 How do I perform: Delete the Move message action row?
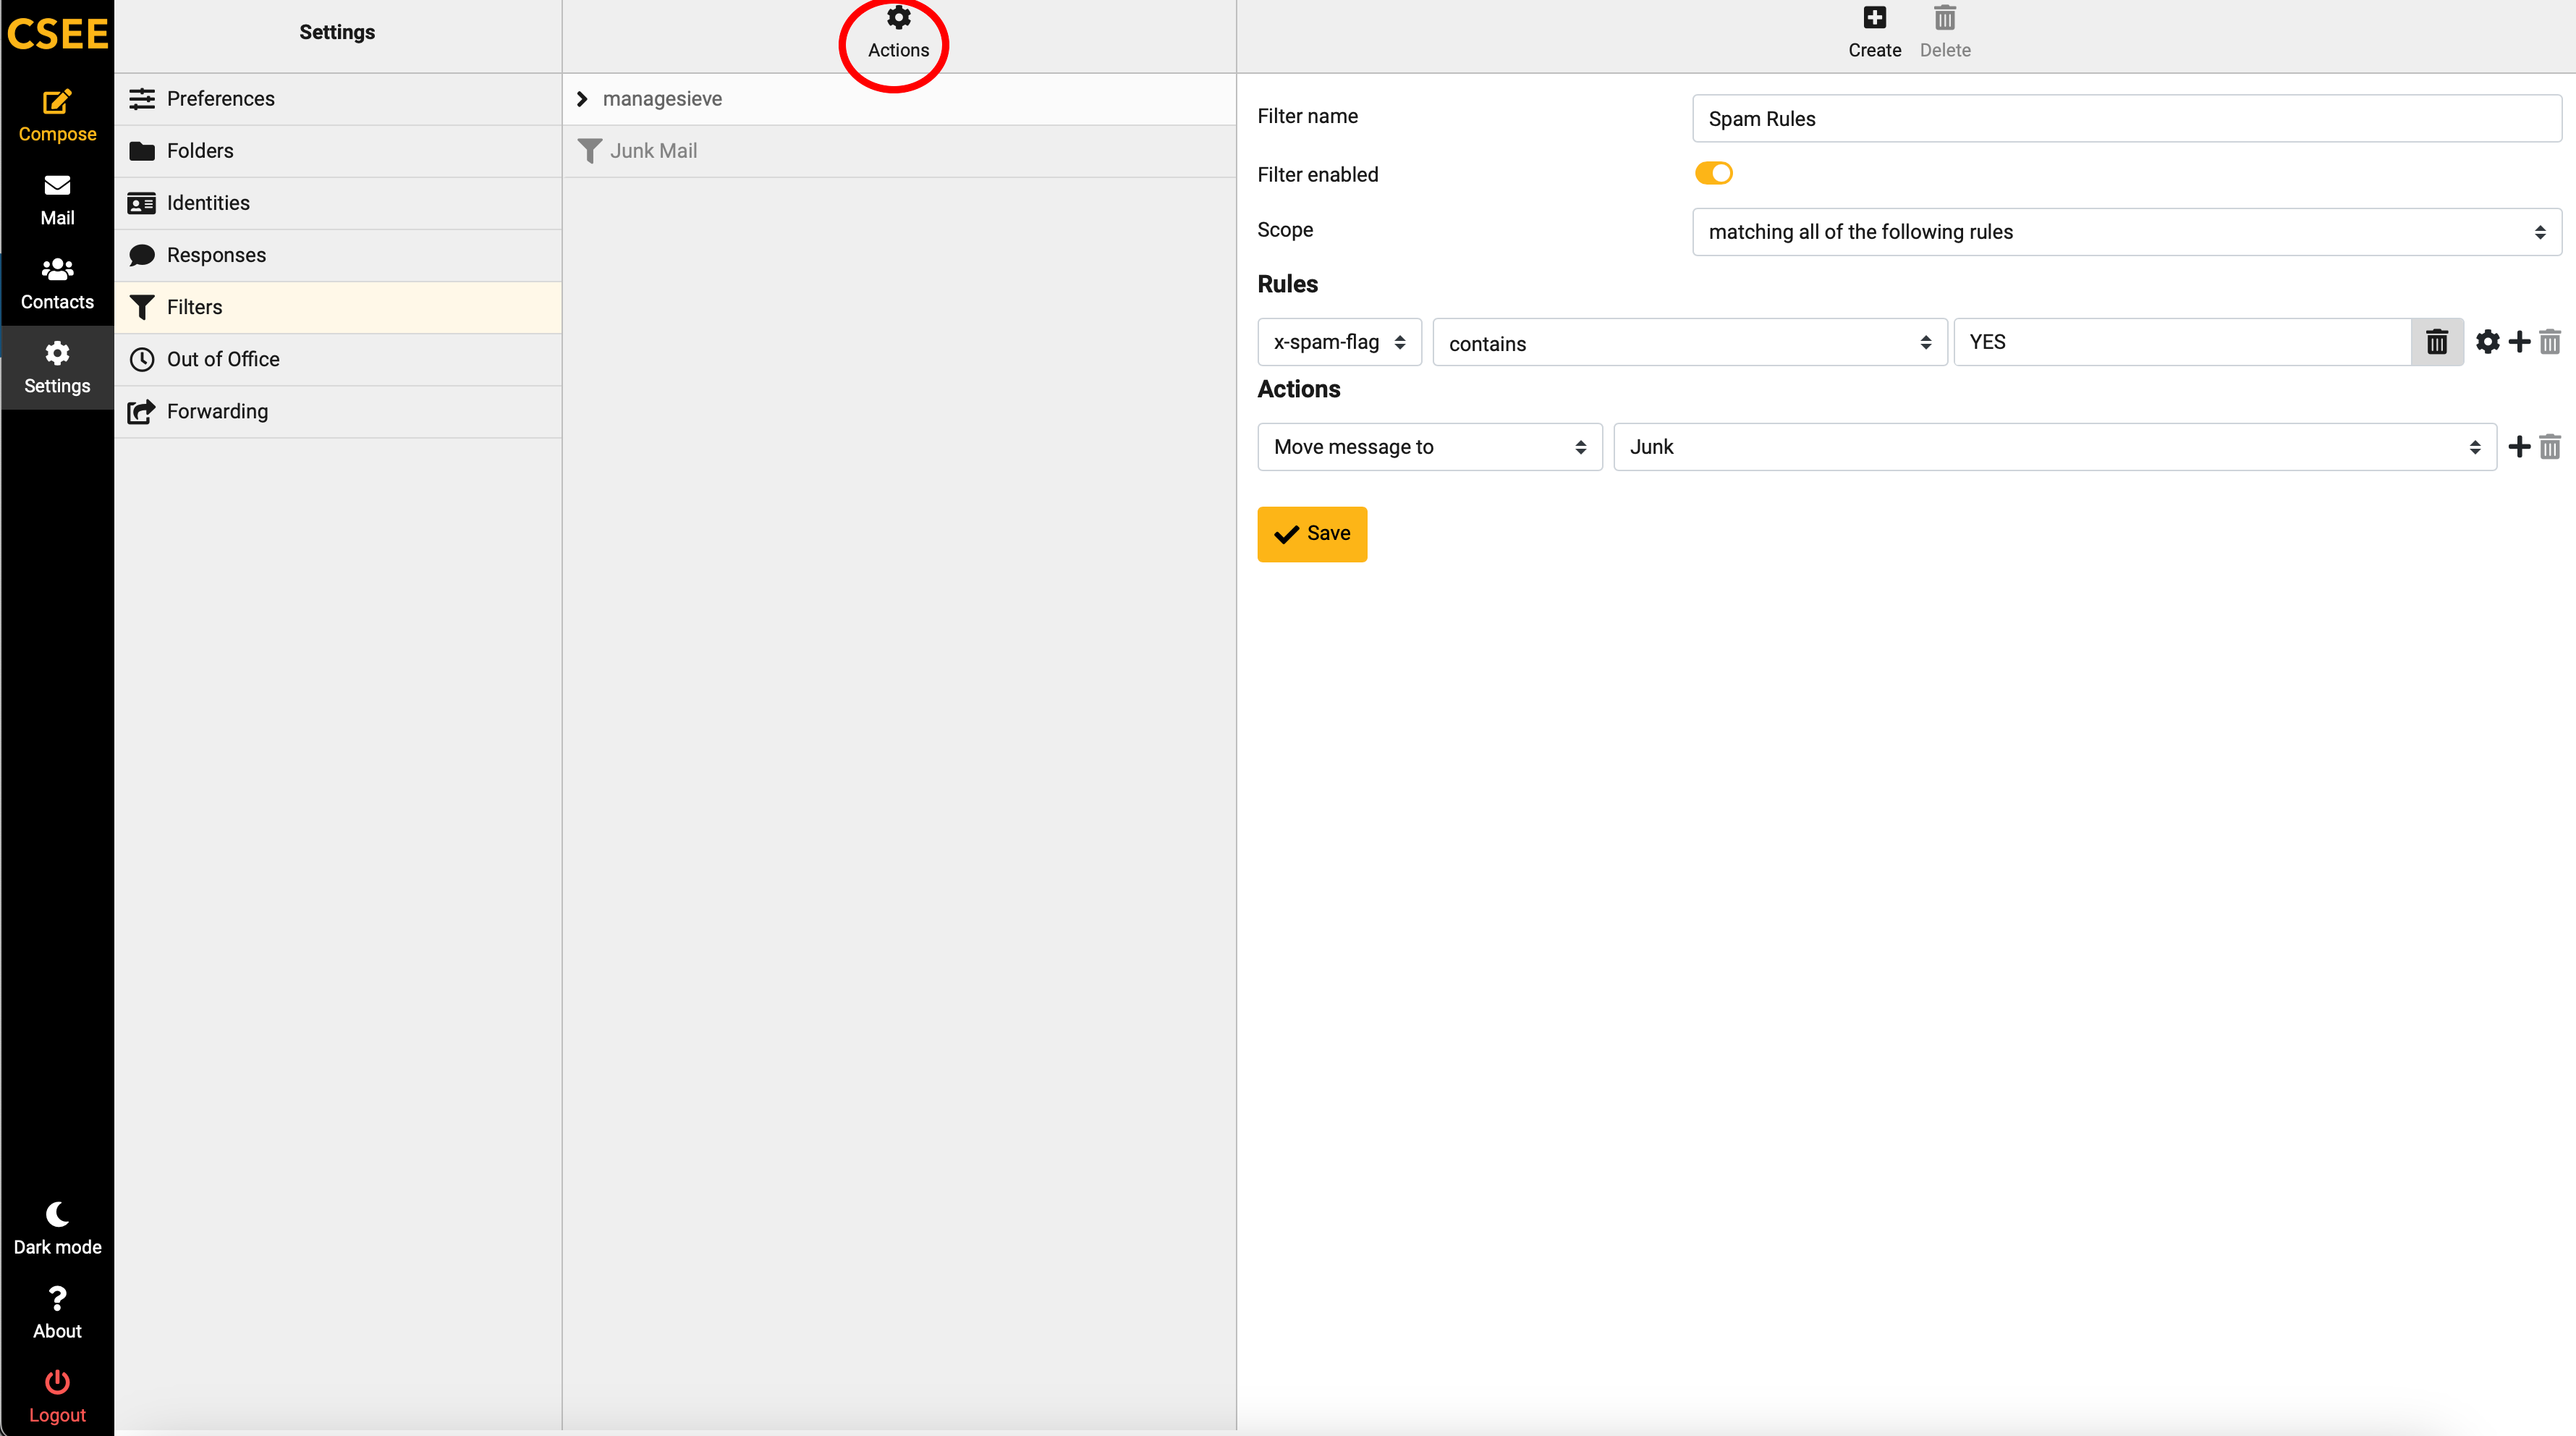click(x=2549, y=447)
